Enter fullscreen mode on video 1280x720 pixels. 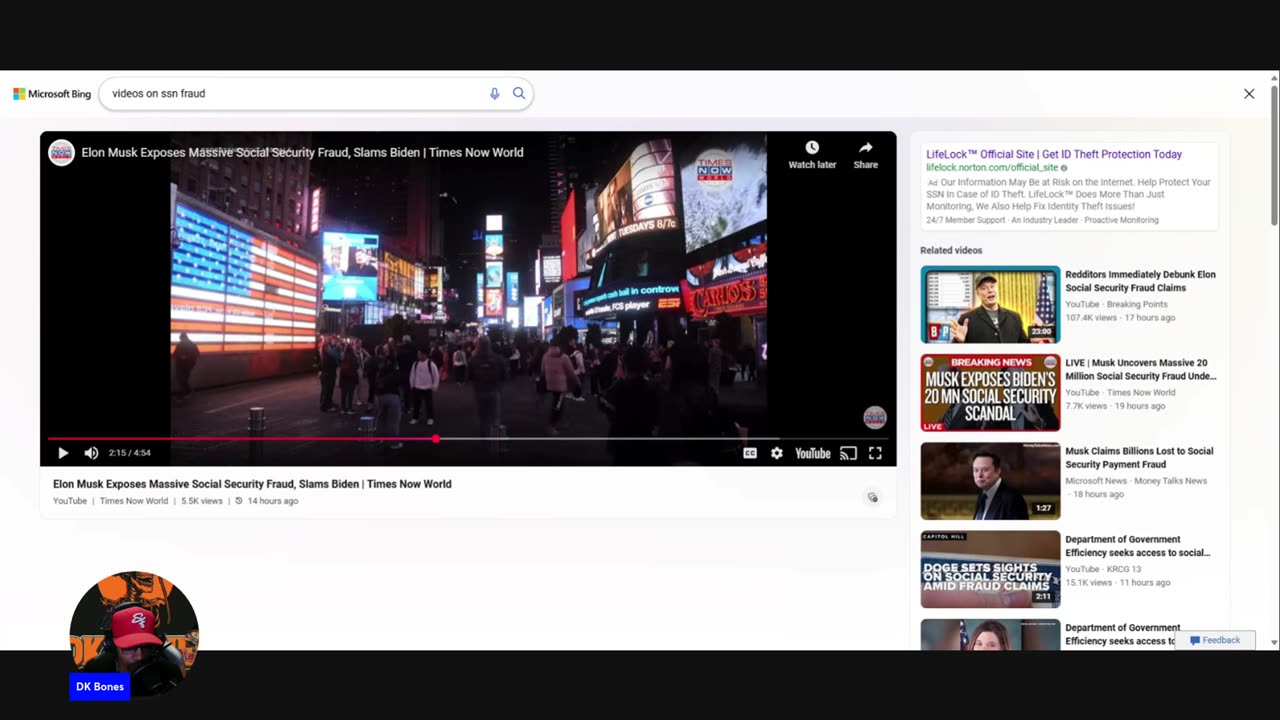(875, 453)
